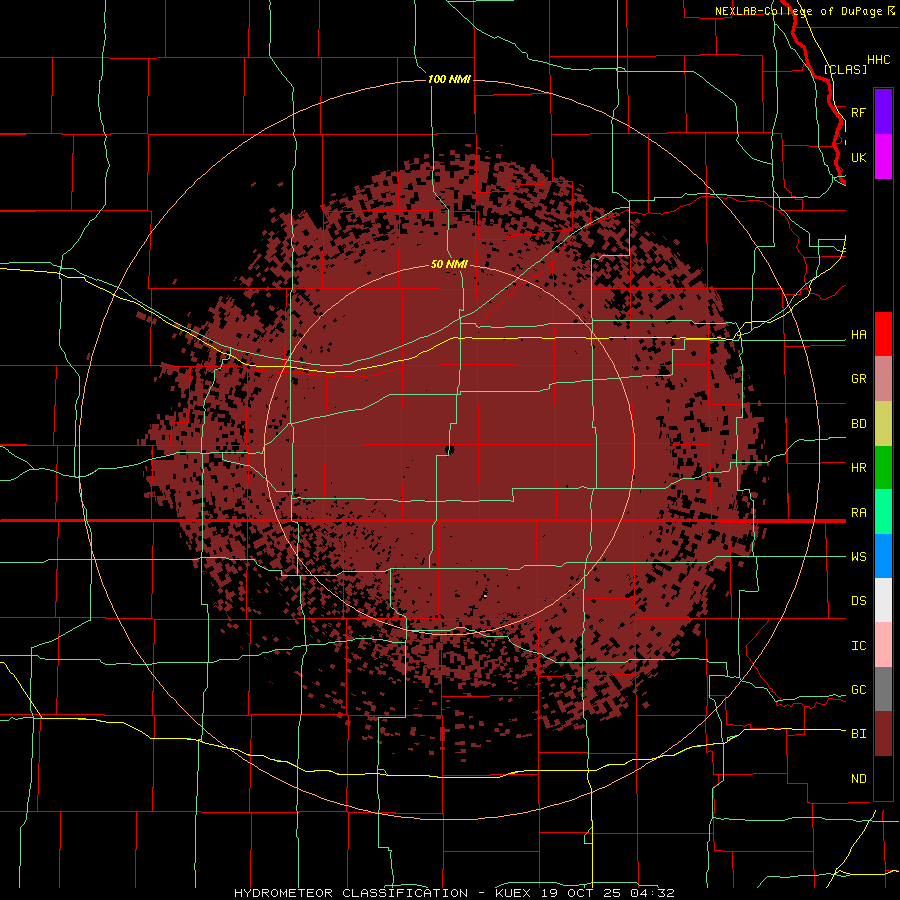The width and height of the screenshot is (900, 900).
Task: Click the "[CLAS]" legend heading
Action: coord(845,69)
